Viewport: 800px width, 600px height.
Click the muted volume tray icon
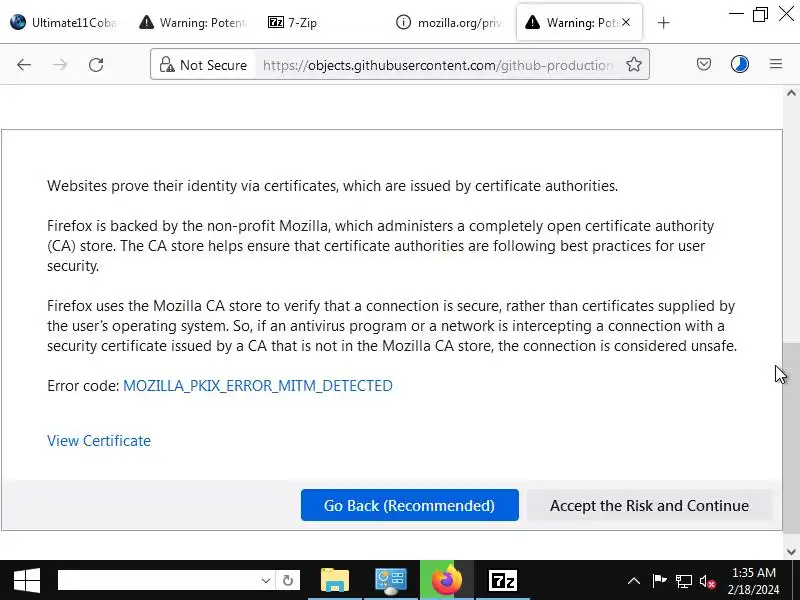pos(707,581)
